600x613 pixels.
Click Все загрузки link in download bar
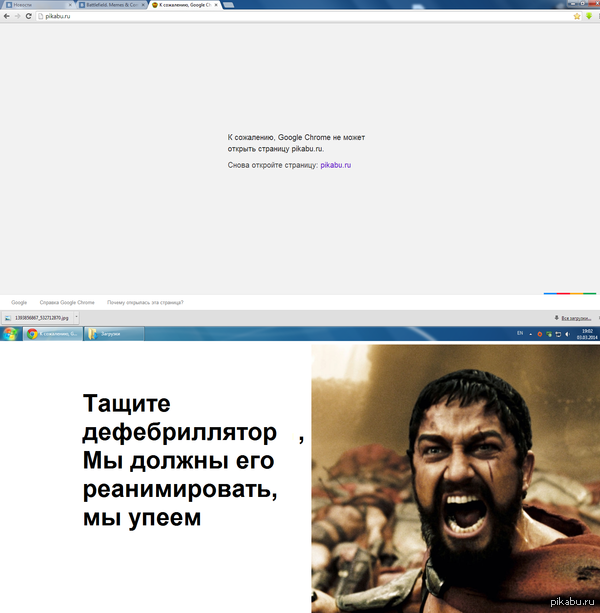pos(575,318)
